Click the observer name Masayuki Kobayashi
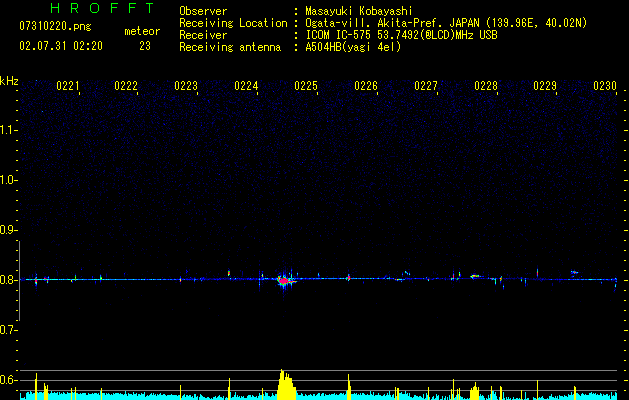Image resolution: width=629 pixels, height=400 pixels. (359, 11)
